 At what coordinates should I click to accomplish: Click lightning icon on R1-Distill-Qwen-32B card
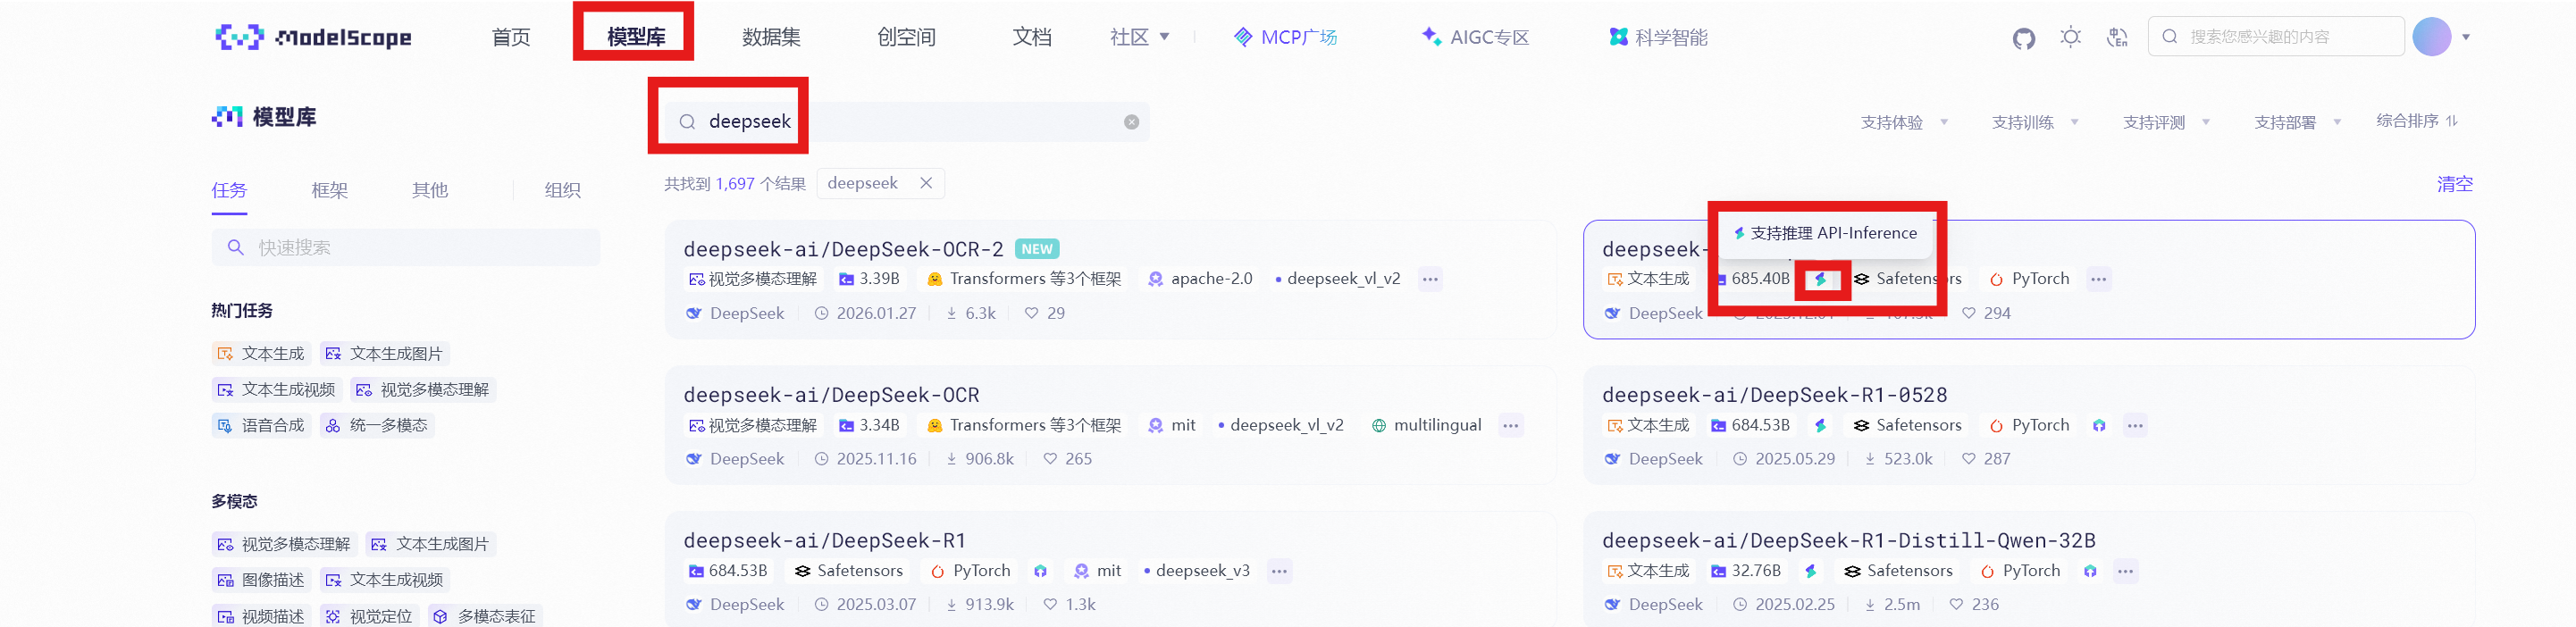(x=1810, y=572)
